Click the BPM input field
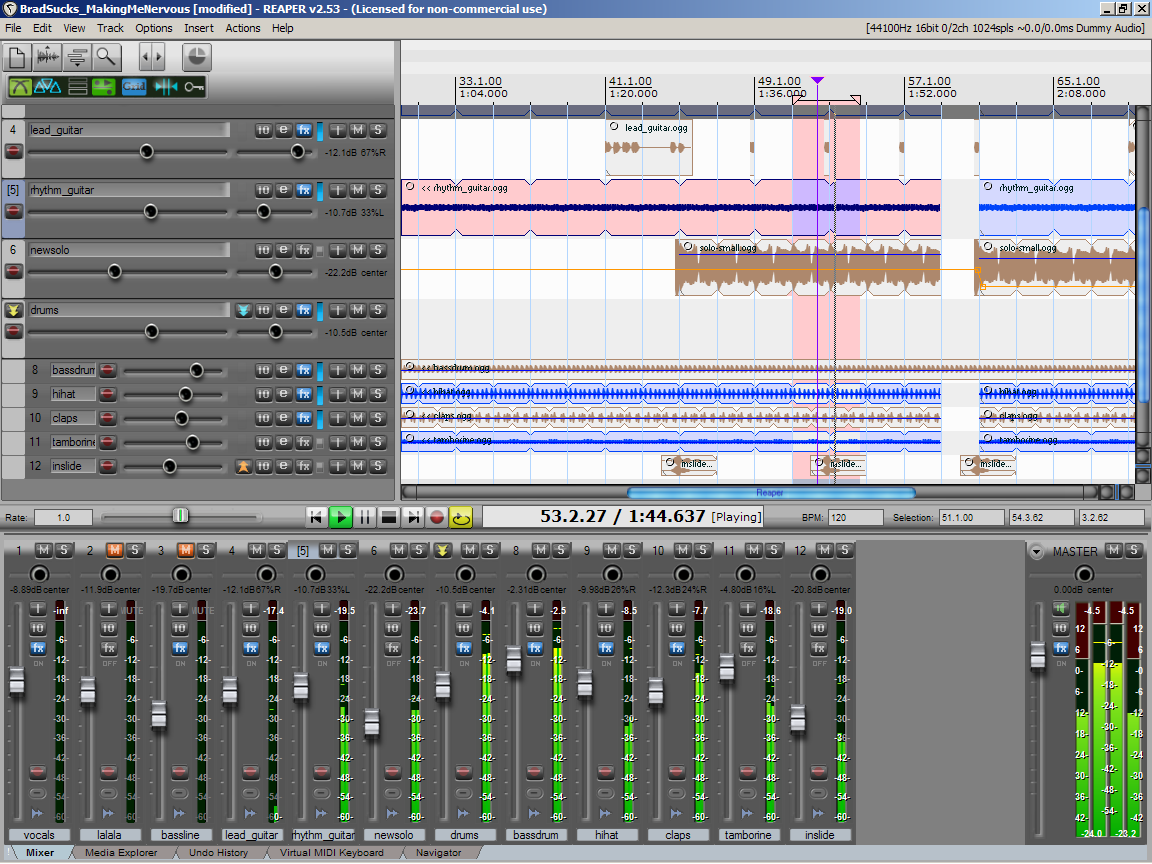 (855, 517)
